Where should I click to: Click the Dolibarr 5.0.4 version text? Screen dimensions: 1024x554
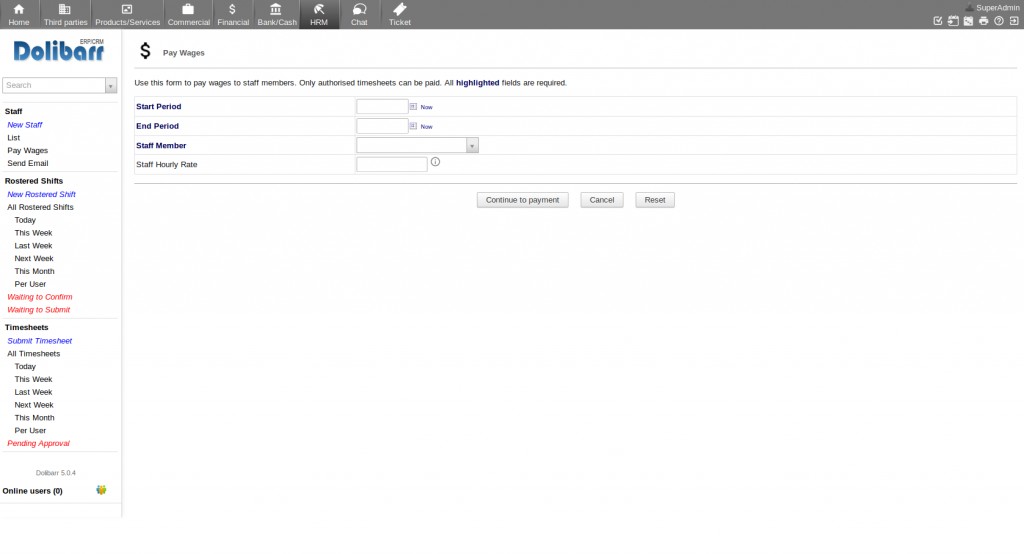56,472
